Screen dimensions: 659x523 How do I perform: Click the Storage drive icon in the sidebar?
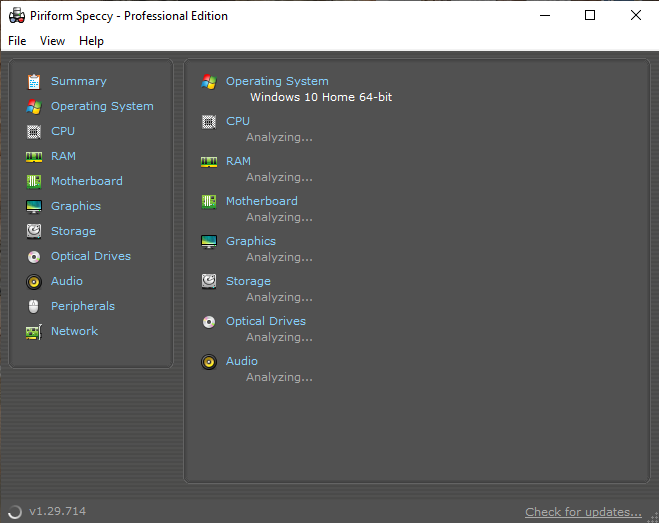(x=34, y=231)
